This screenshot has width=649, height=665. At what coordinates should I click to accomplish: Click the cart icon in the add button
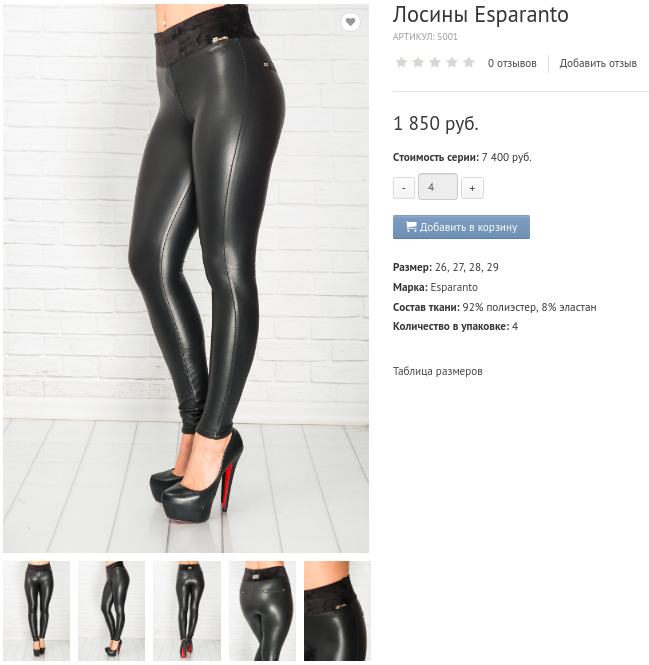[x=411, y=227]
